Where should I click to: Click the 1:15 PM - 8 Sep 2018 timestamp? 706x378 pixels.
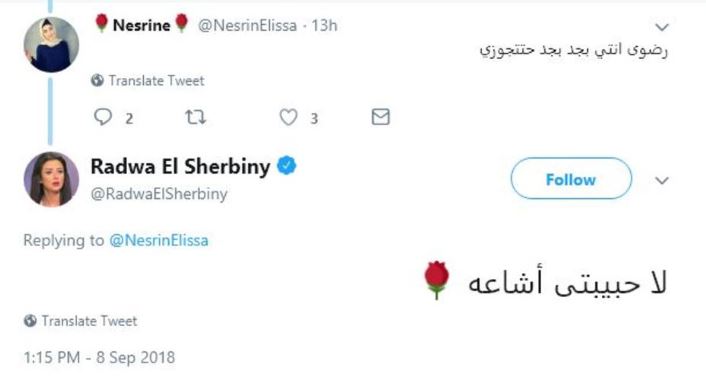pos(99,358)
